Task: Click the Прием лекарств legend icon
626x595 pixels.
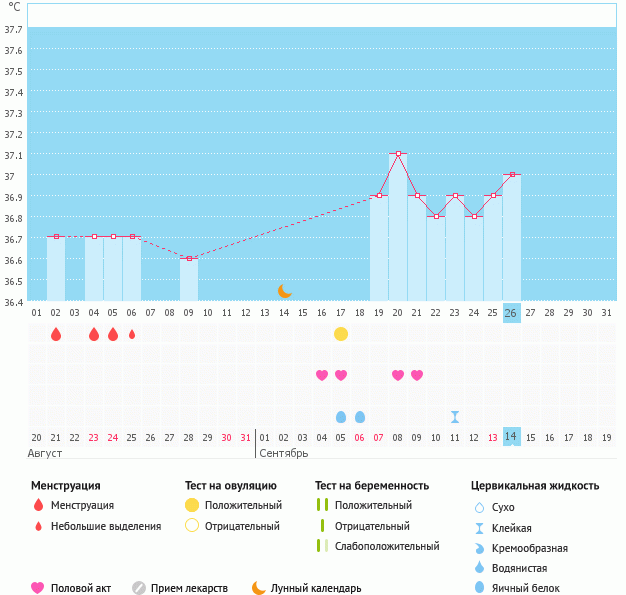Action: [139, 588]
